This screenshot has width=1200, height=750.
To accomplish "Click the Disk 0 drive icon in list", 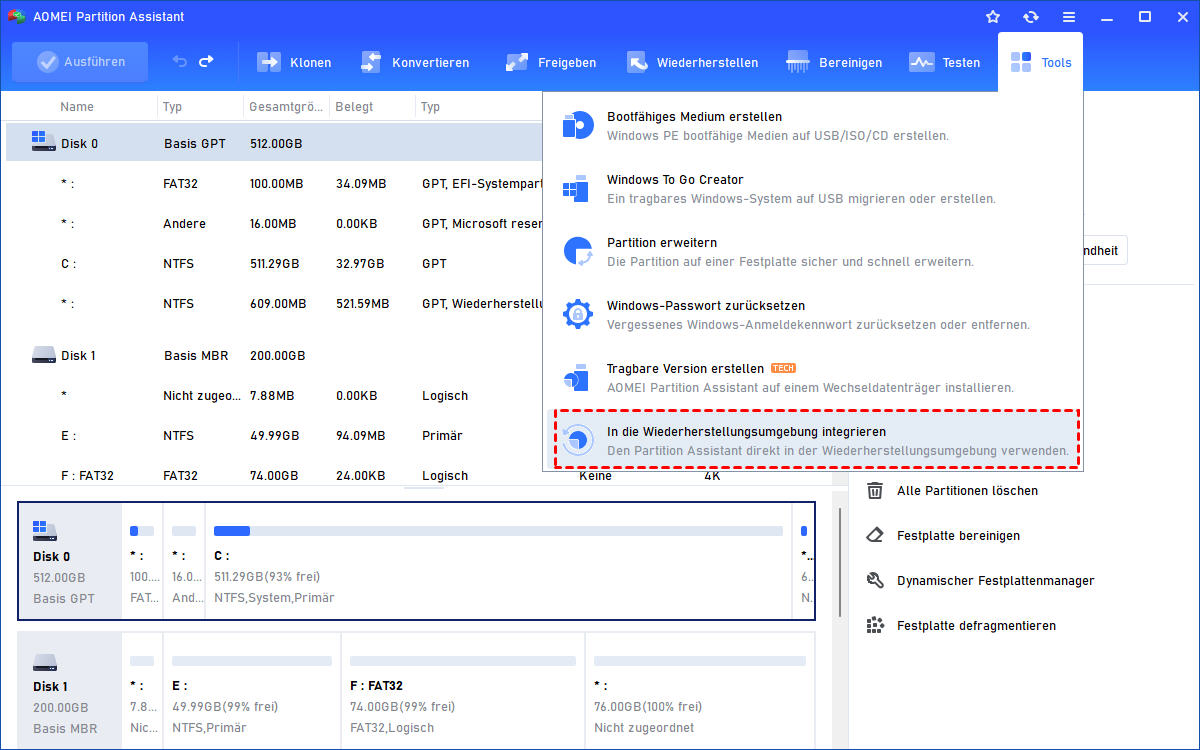I will click(43, 141).
